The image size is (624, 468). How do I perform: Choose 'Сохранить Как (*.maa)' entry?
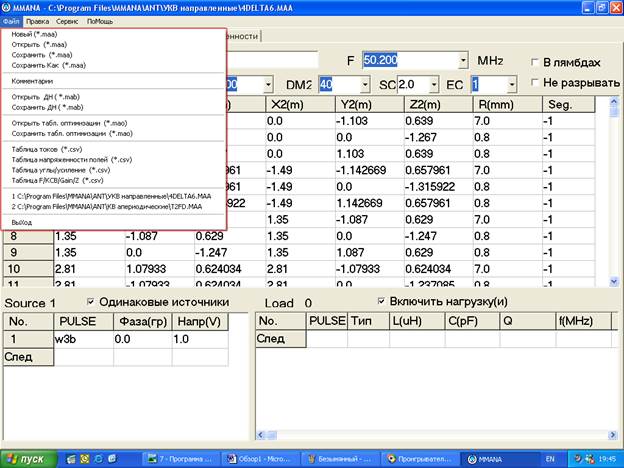pyautogui.click(x=49, y=65)
